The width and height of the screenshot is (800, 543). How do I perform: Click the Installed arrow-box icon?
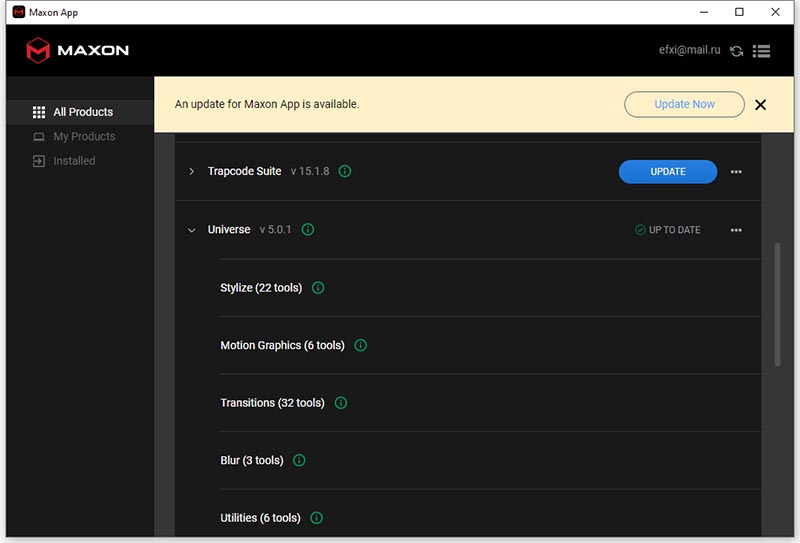[39, 161]
